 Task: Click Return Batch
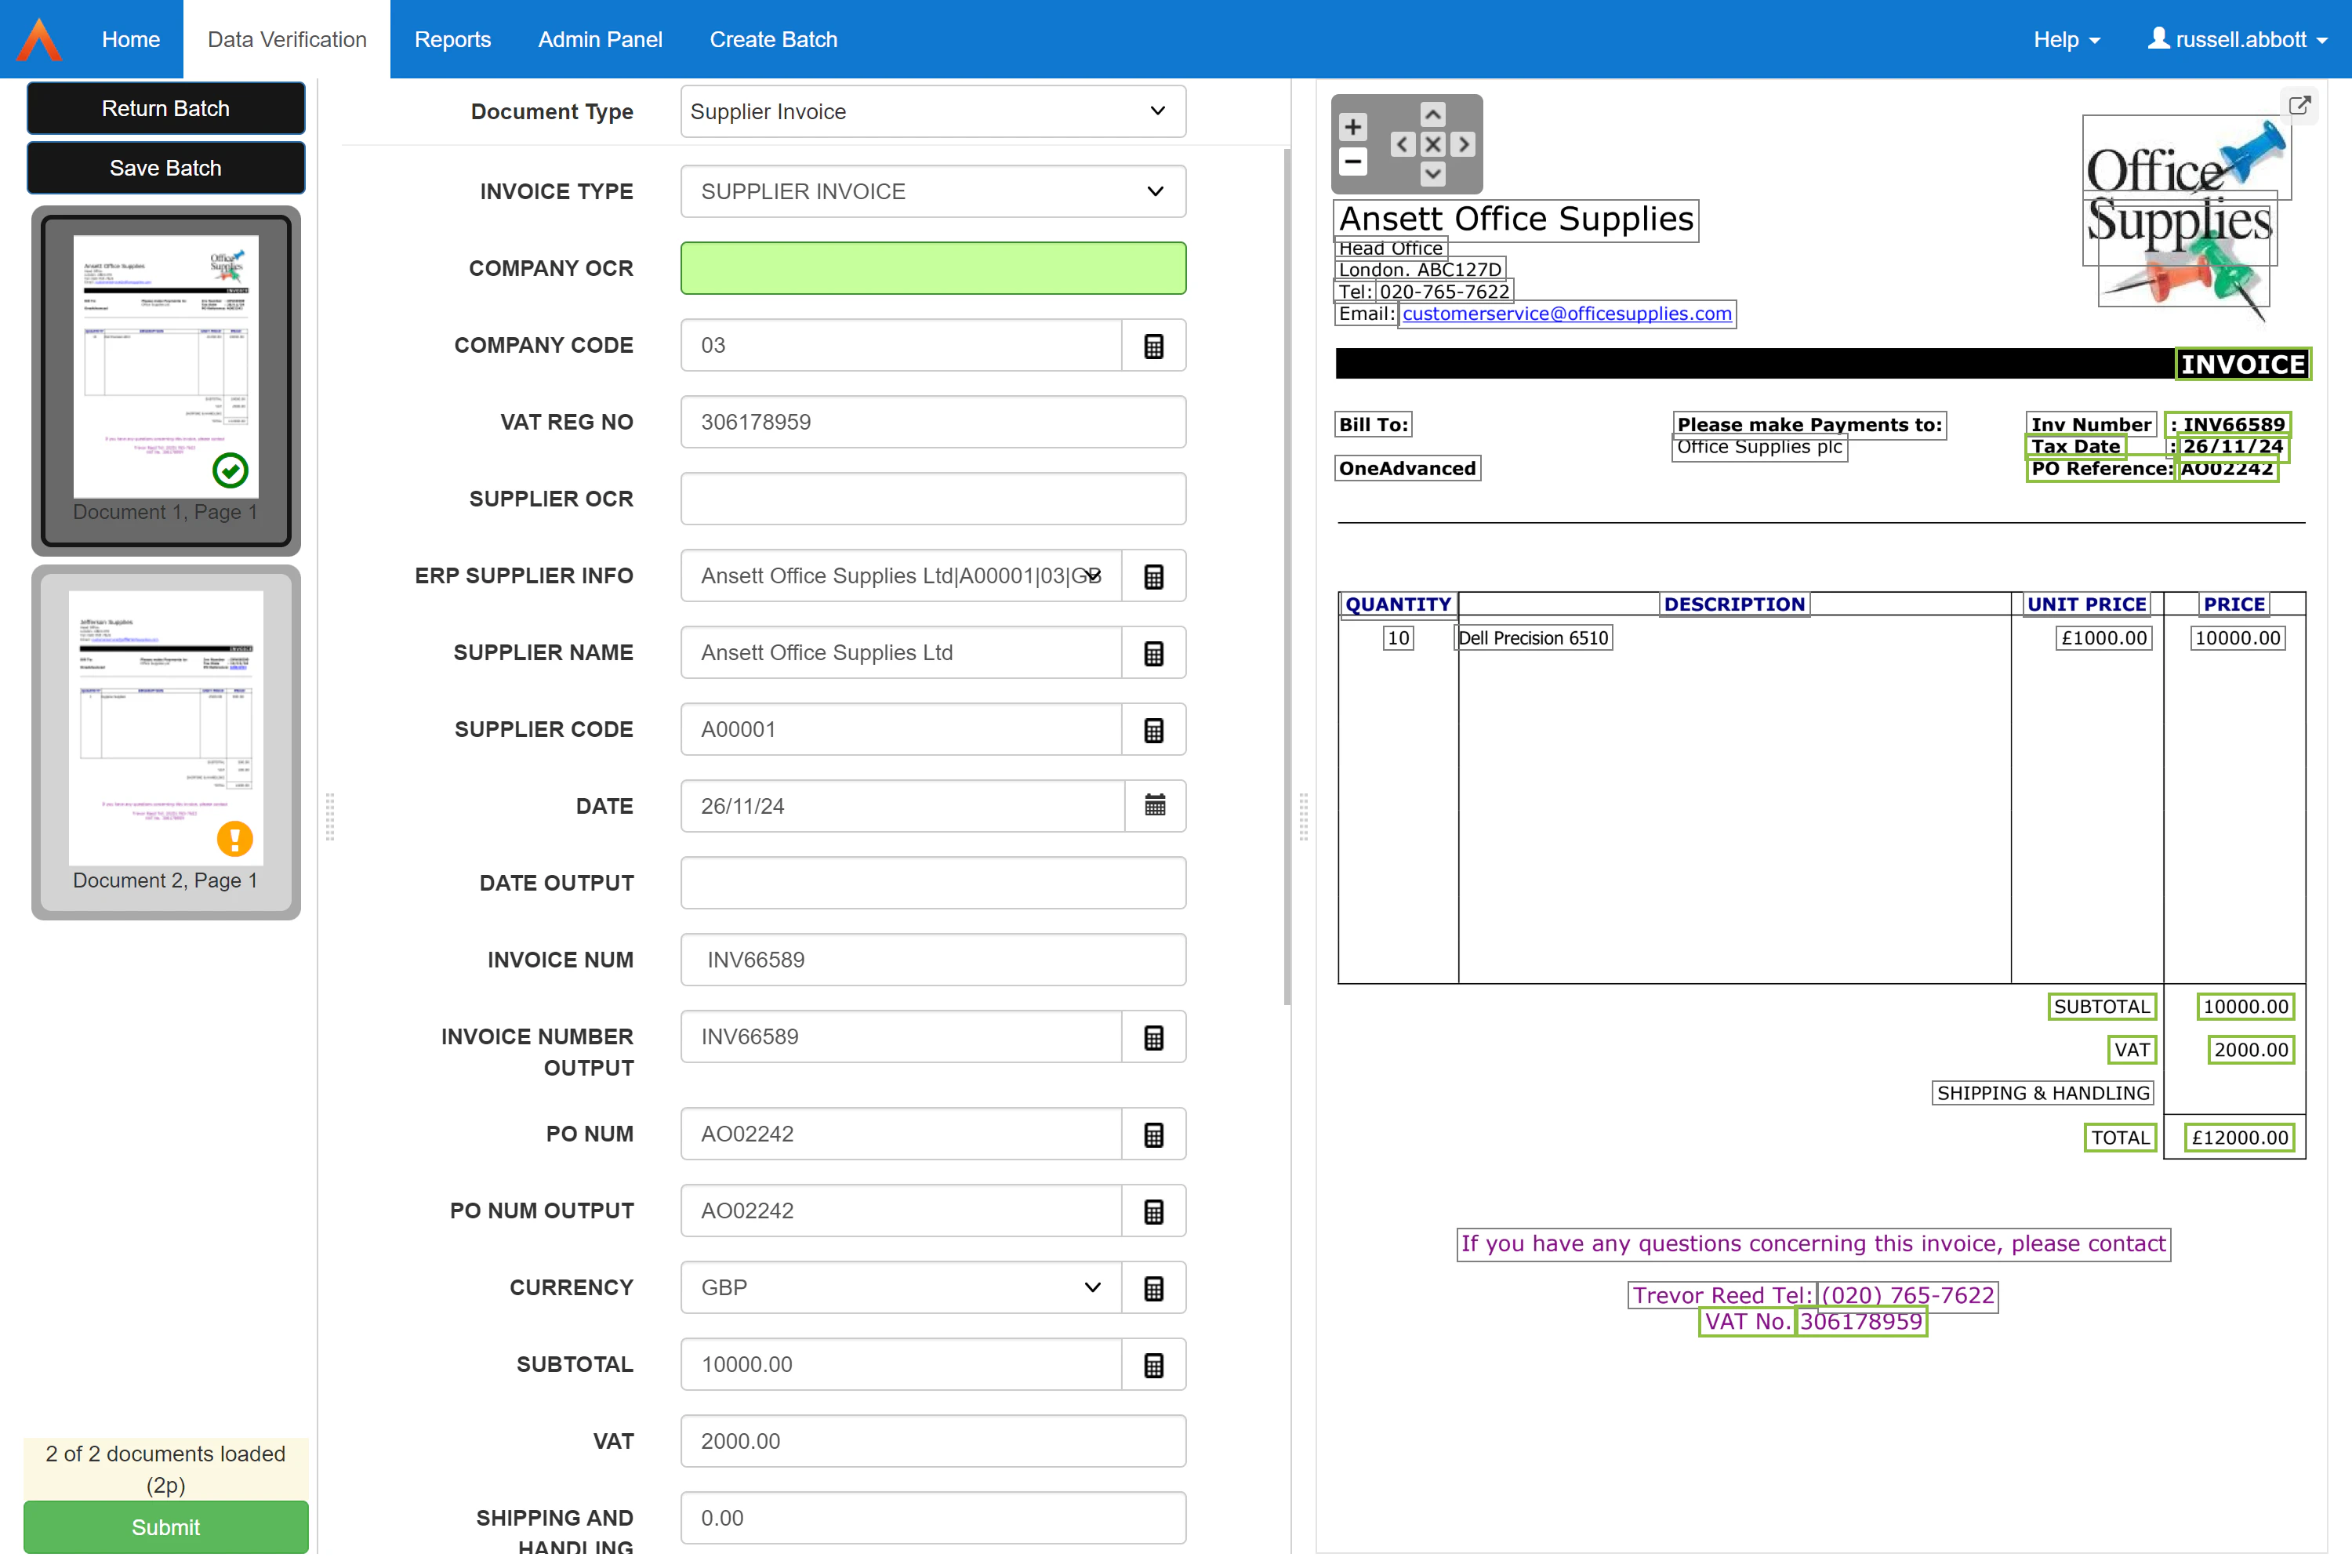[x=165, y=108]
